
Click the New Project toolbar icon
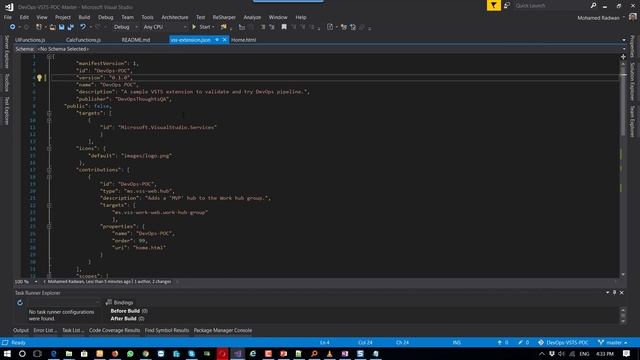click(x=39, y=27)
